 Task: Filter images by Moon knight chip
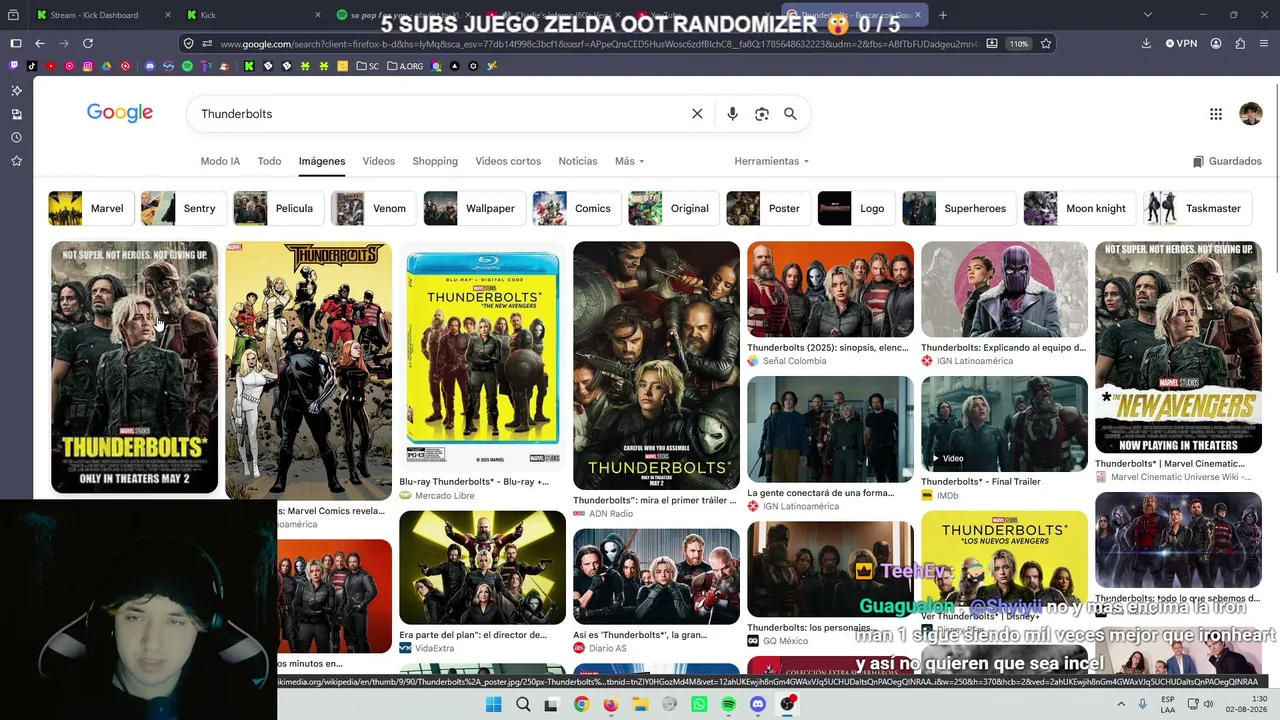(x=1080, y=208)
